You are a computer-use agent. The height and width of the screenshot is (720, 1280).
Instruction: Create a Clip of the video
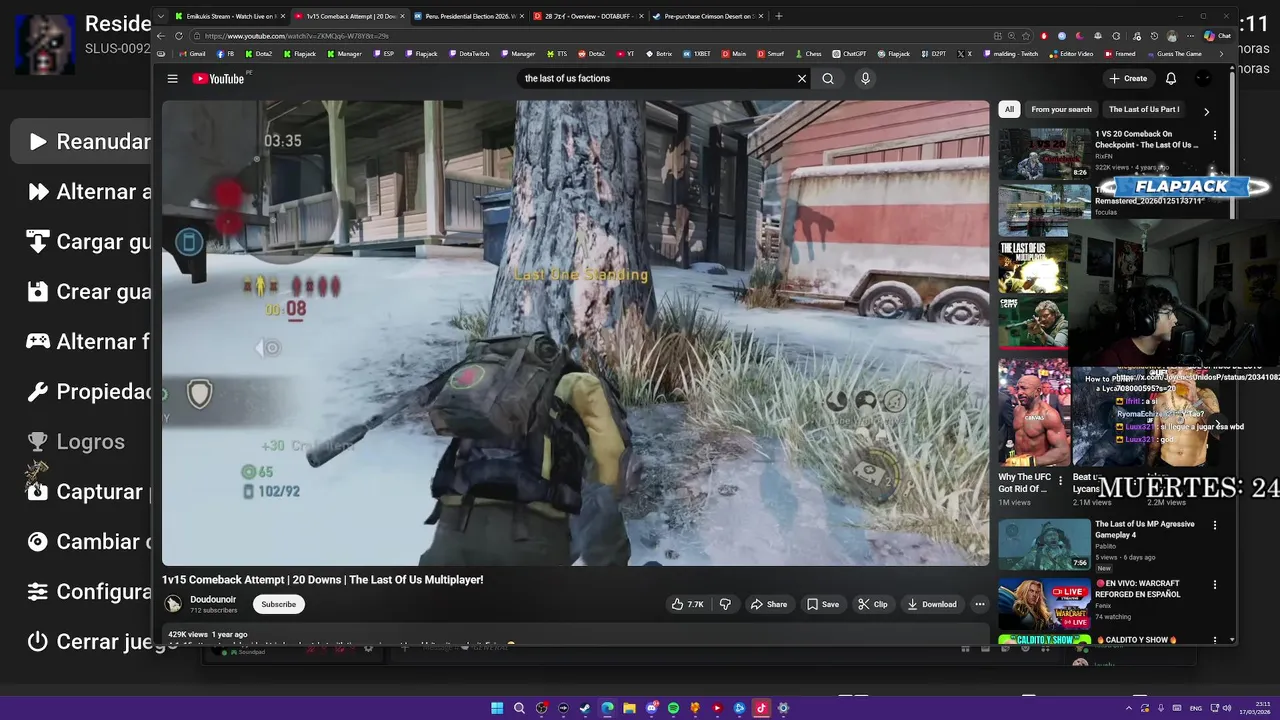(873, 604)
